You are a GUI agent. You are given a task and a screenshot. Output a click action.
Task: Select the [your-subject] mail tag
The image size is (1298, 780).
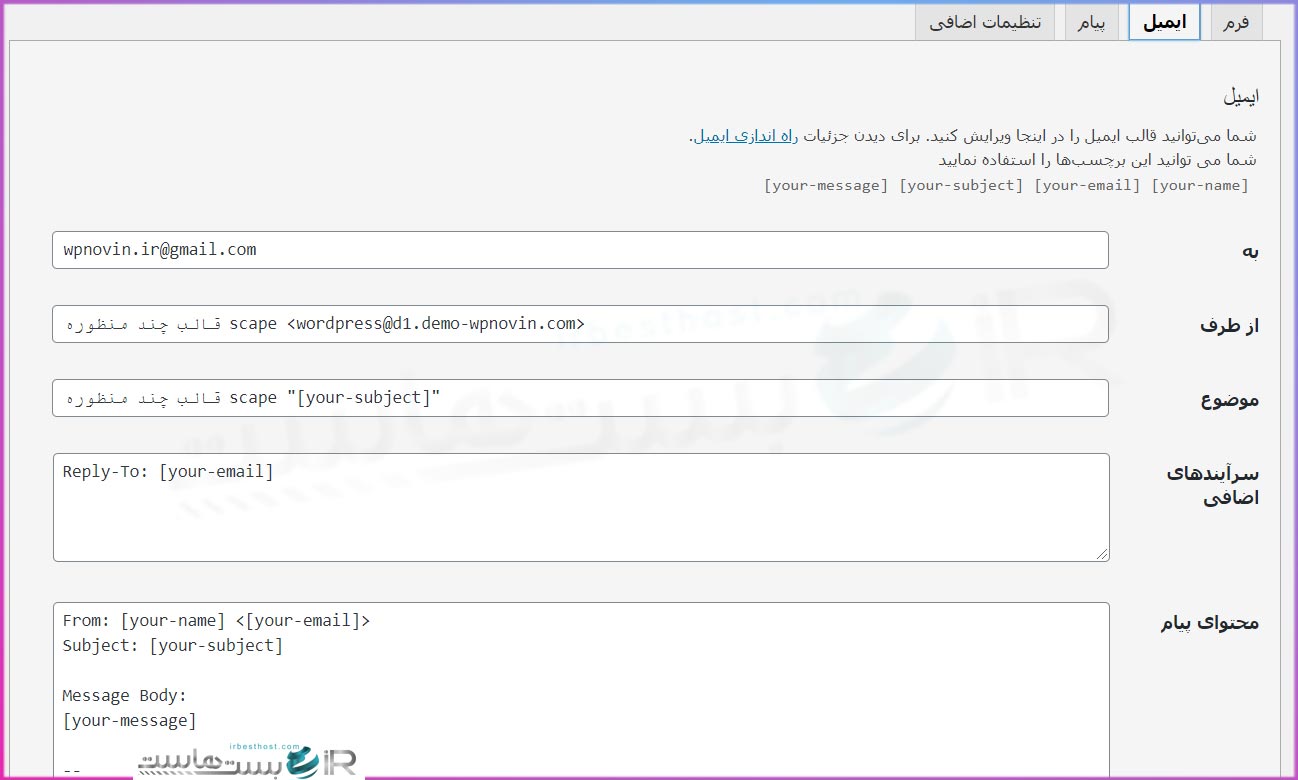pos(960,184)
